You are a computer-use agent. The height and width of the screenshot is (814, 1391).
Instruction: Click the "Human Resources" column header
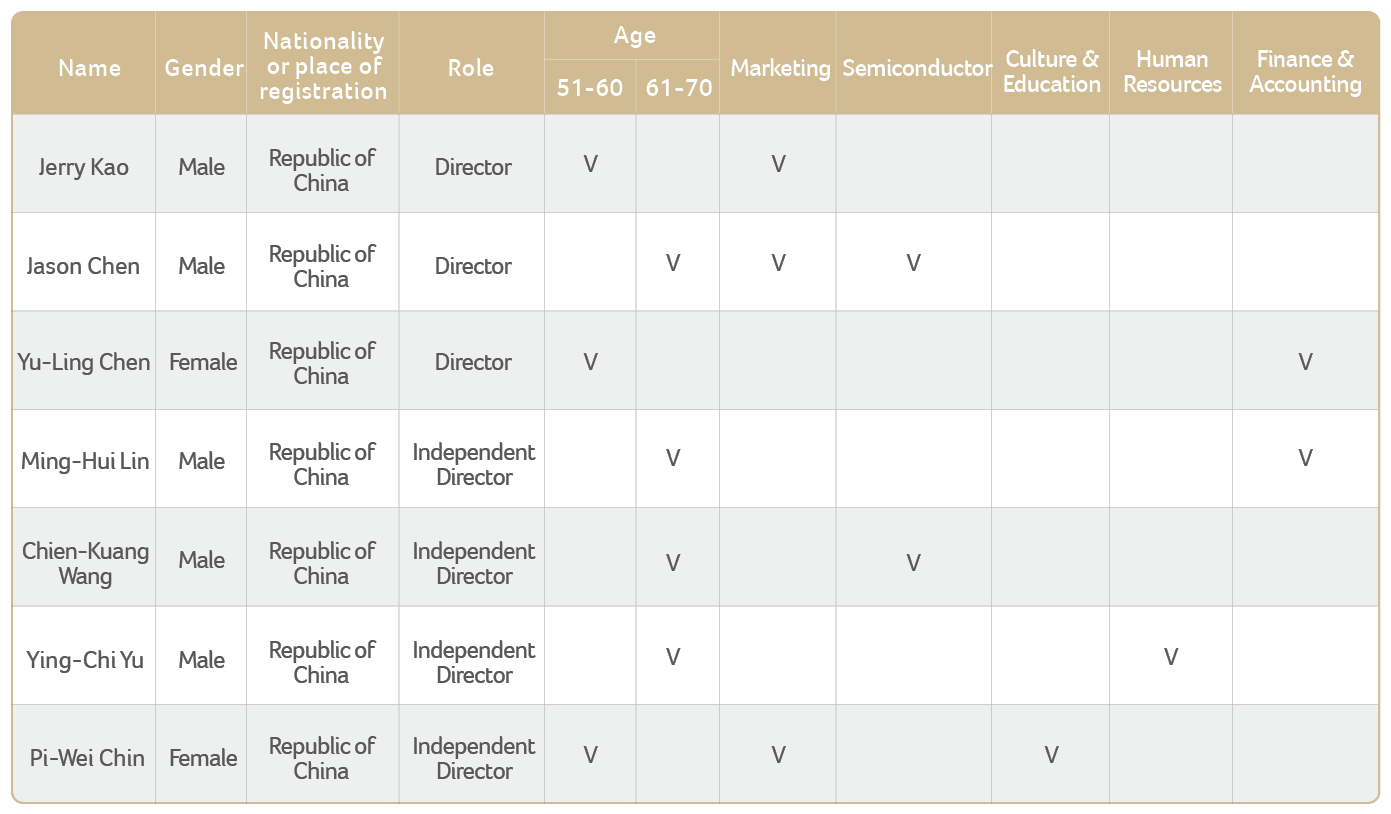click(x=1172, y=71)
